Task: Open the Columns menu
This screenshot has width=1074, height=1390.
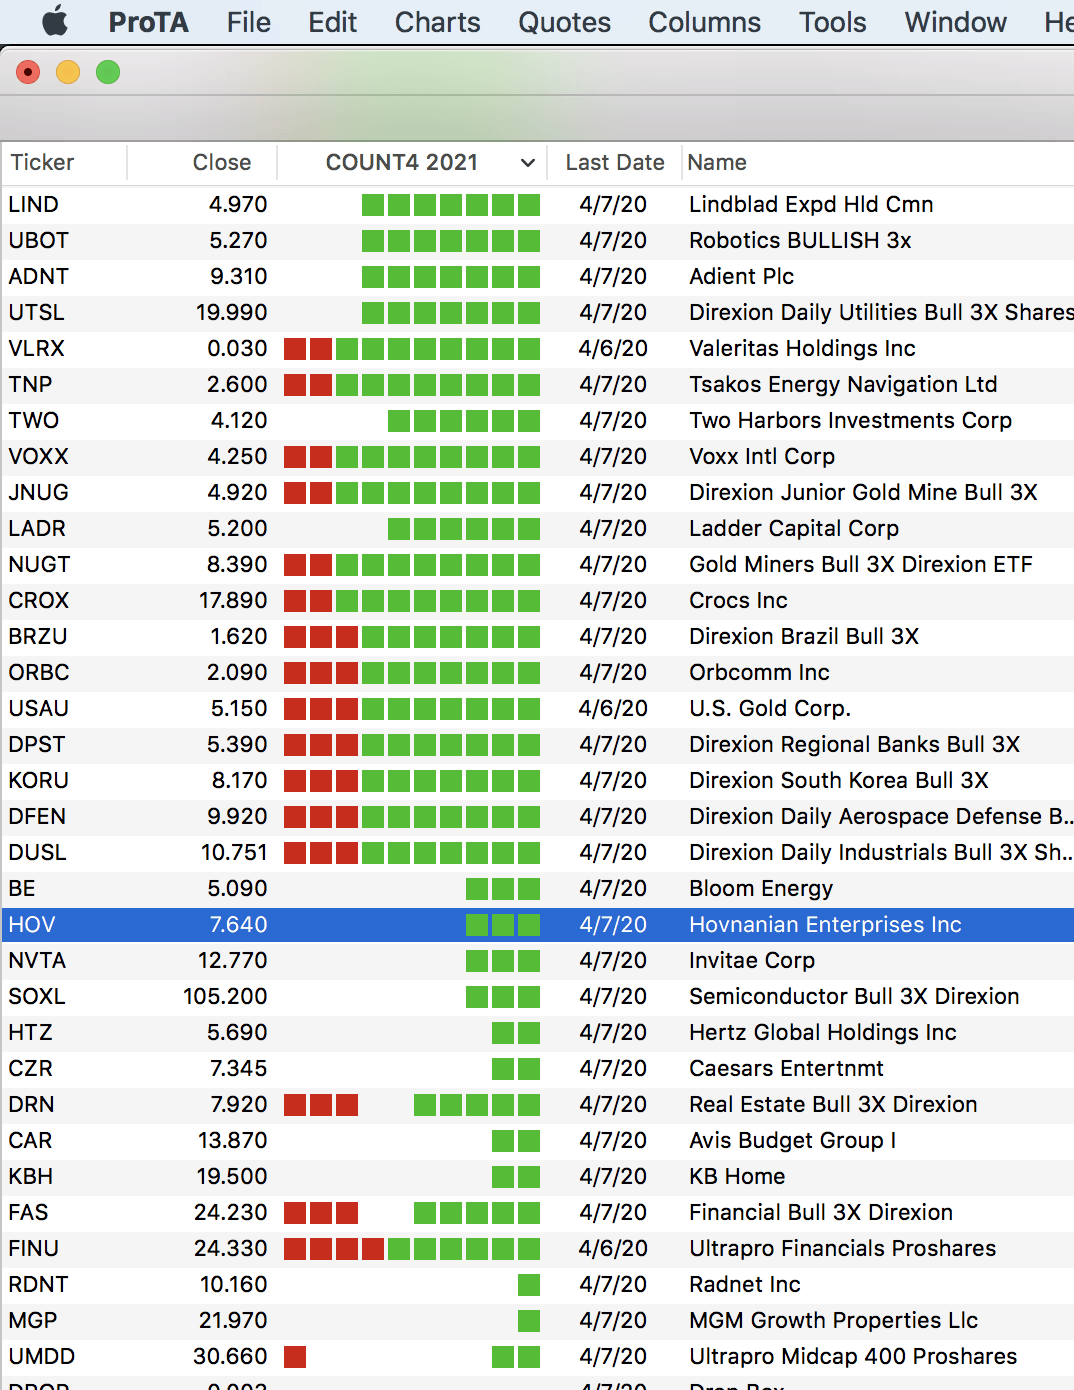Action: point(704,22)
